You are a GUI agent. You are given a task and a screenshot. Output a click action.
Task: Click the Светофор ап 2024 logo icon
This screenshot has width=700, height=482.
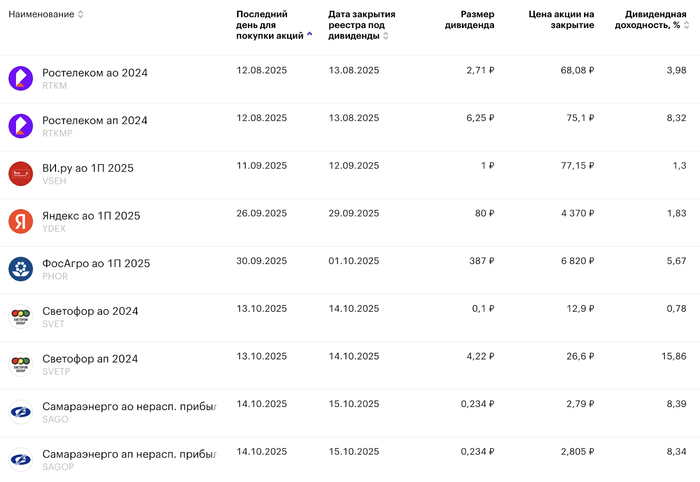coord(21,364)
